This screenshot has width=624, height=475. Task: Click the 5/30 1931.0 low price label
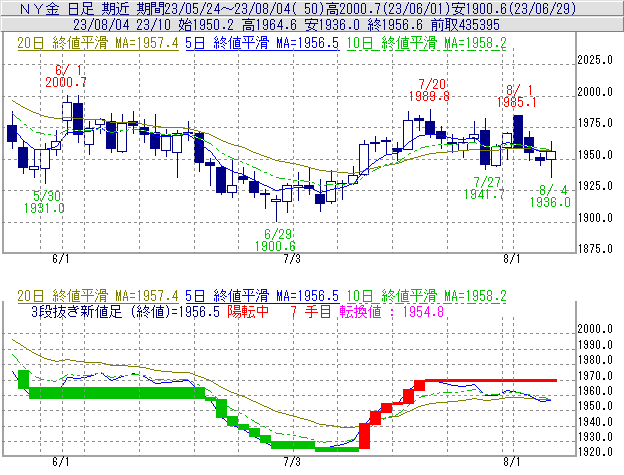coord(44,202)
